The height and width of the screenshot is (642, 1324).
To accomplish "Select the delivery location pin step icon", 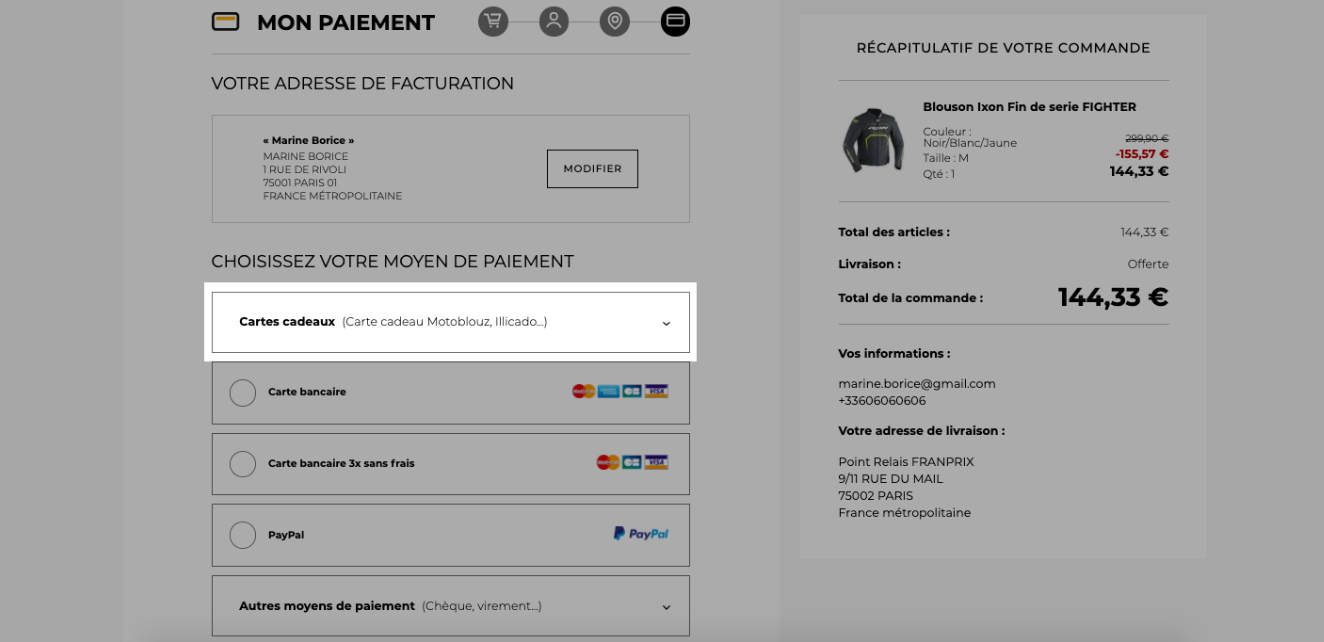I will (x=615, y=21).
